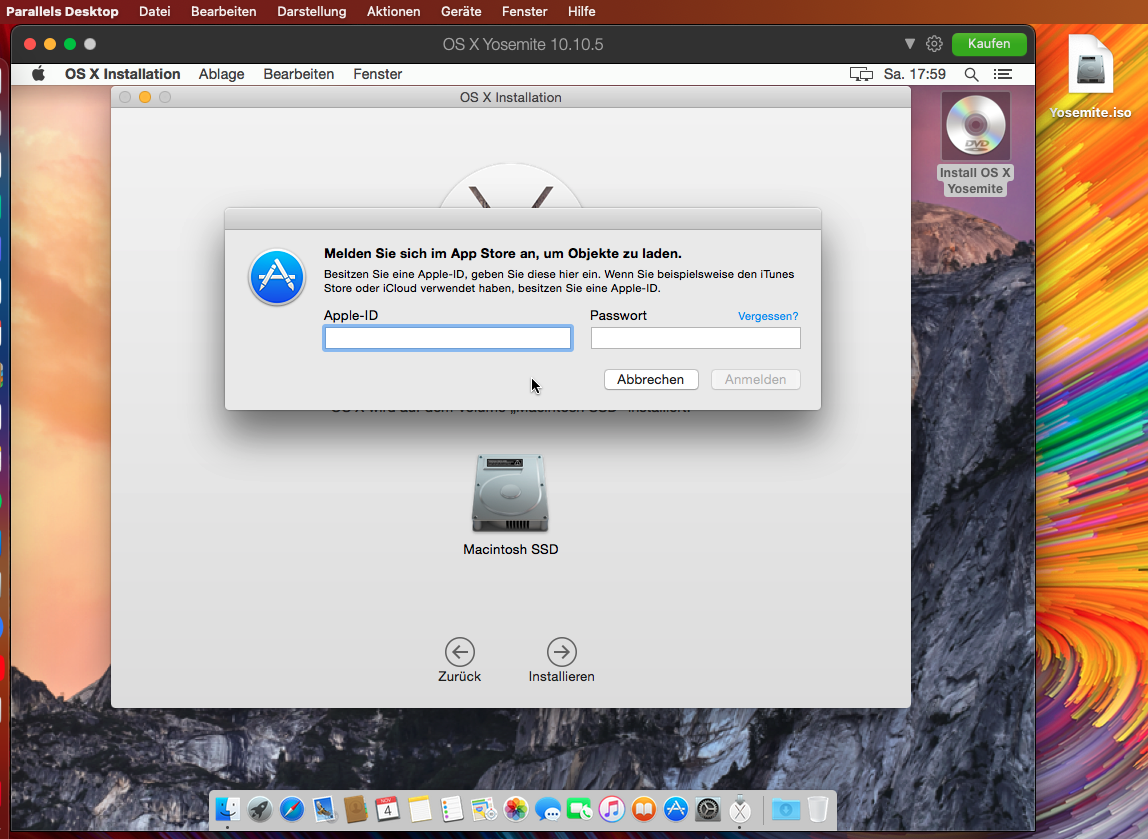Open the Parallels Bearbeiten menu

(x=223, y=12)
